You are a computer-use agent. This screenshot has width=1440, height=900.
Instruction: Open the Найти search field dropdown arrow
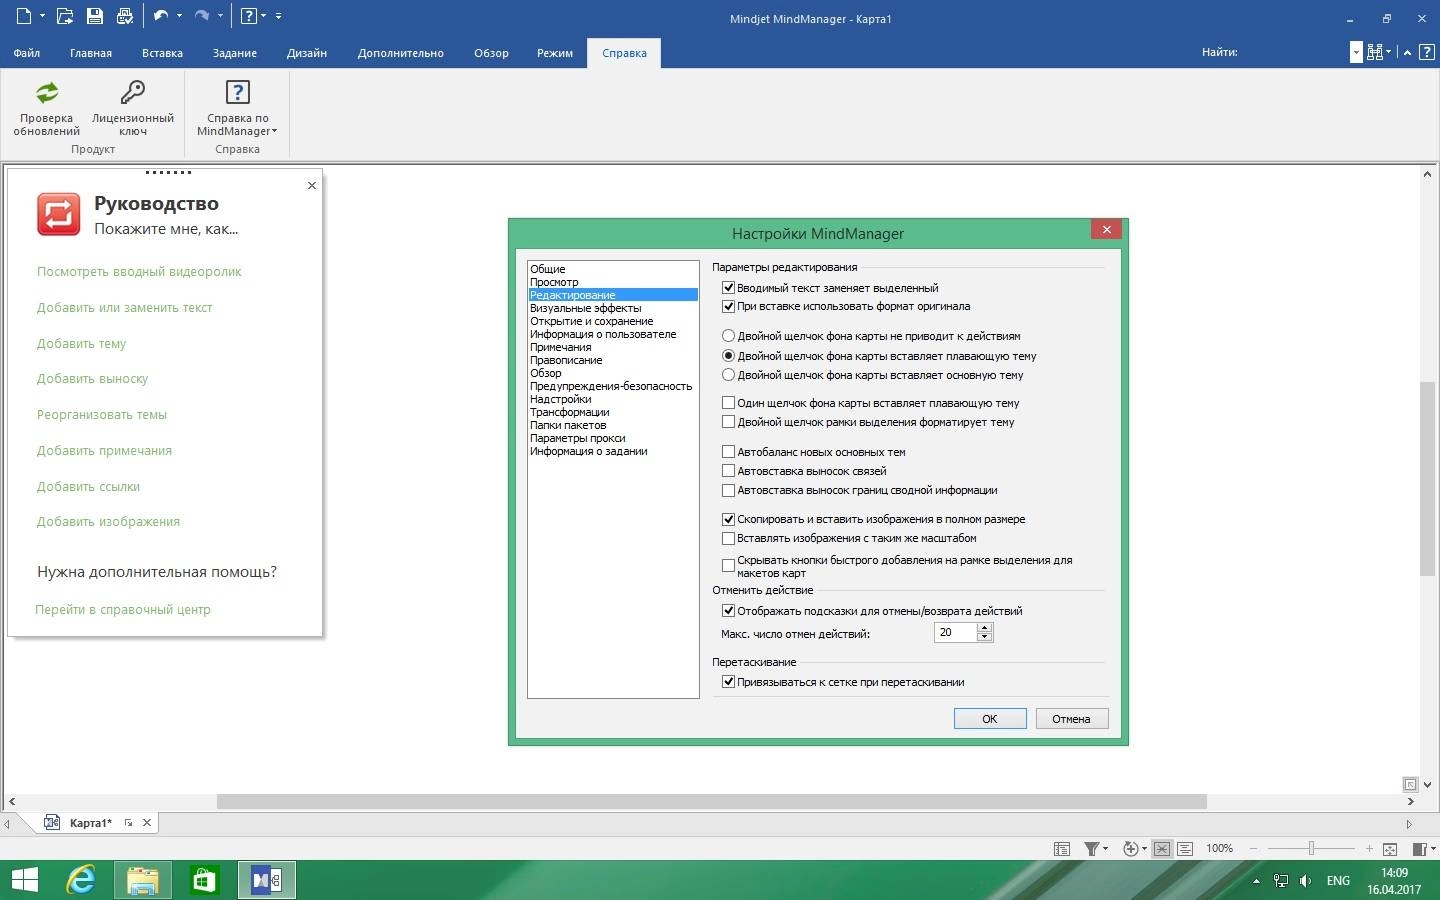(1356, 53)
